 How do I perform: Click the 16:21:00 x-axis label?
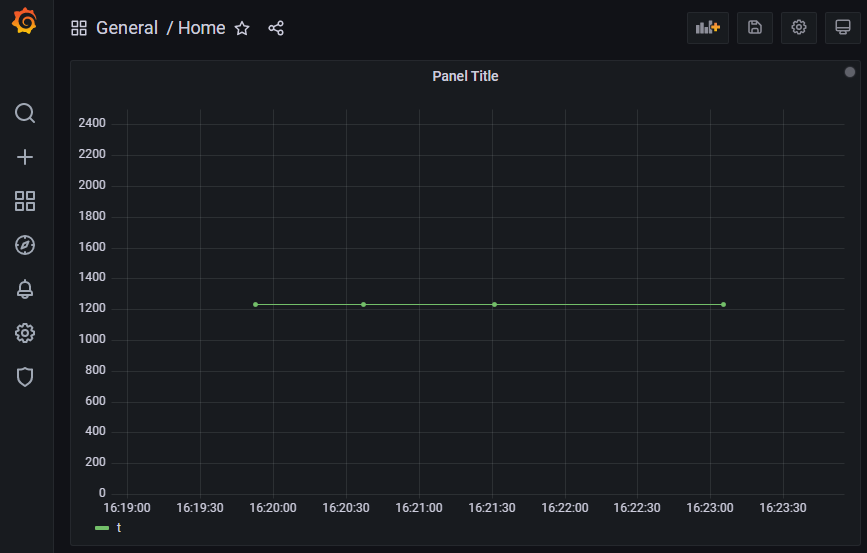tap(419, 508)
